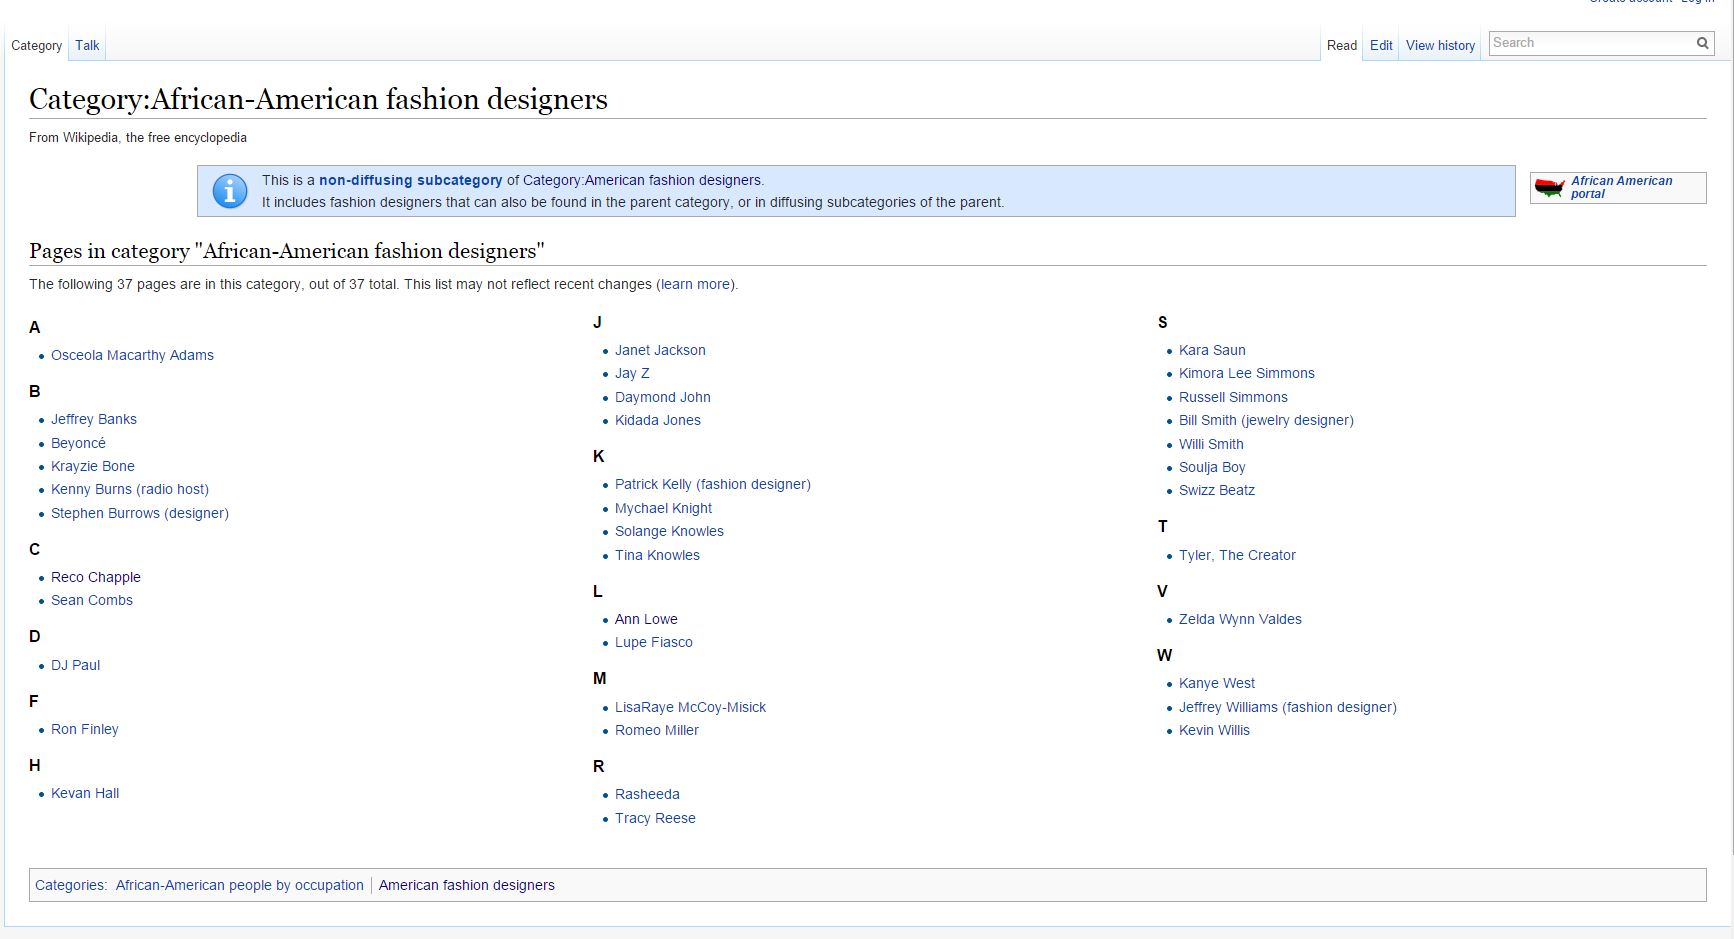
Task: Open the Reco Chapple link
Action: [96, 577]
